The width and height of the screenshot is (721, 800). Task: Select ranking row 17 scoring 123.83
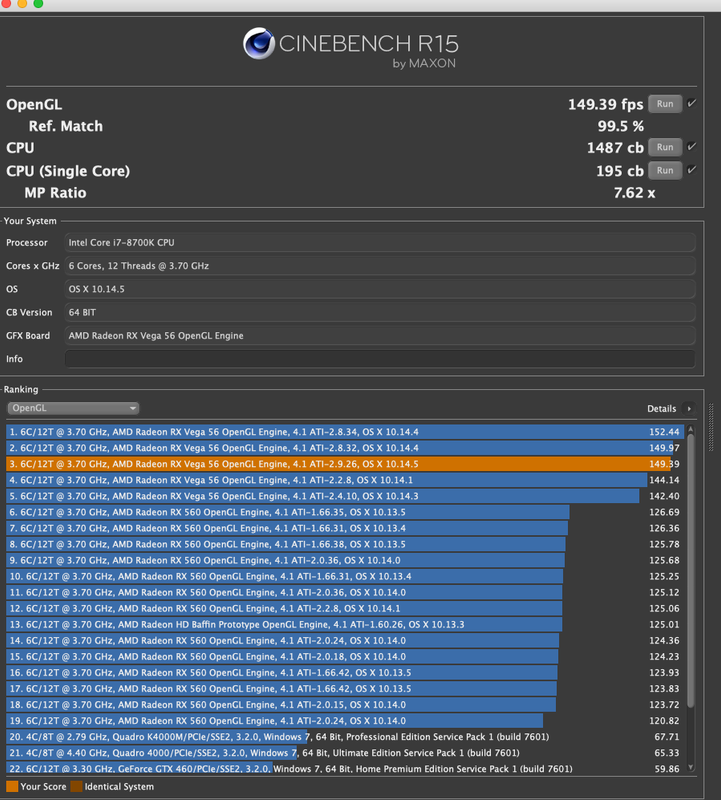345,689
